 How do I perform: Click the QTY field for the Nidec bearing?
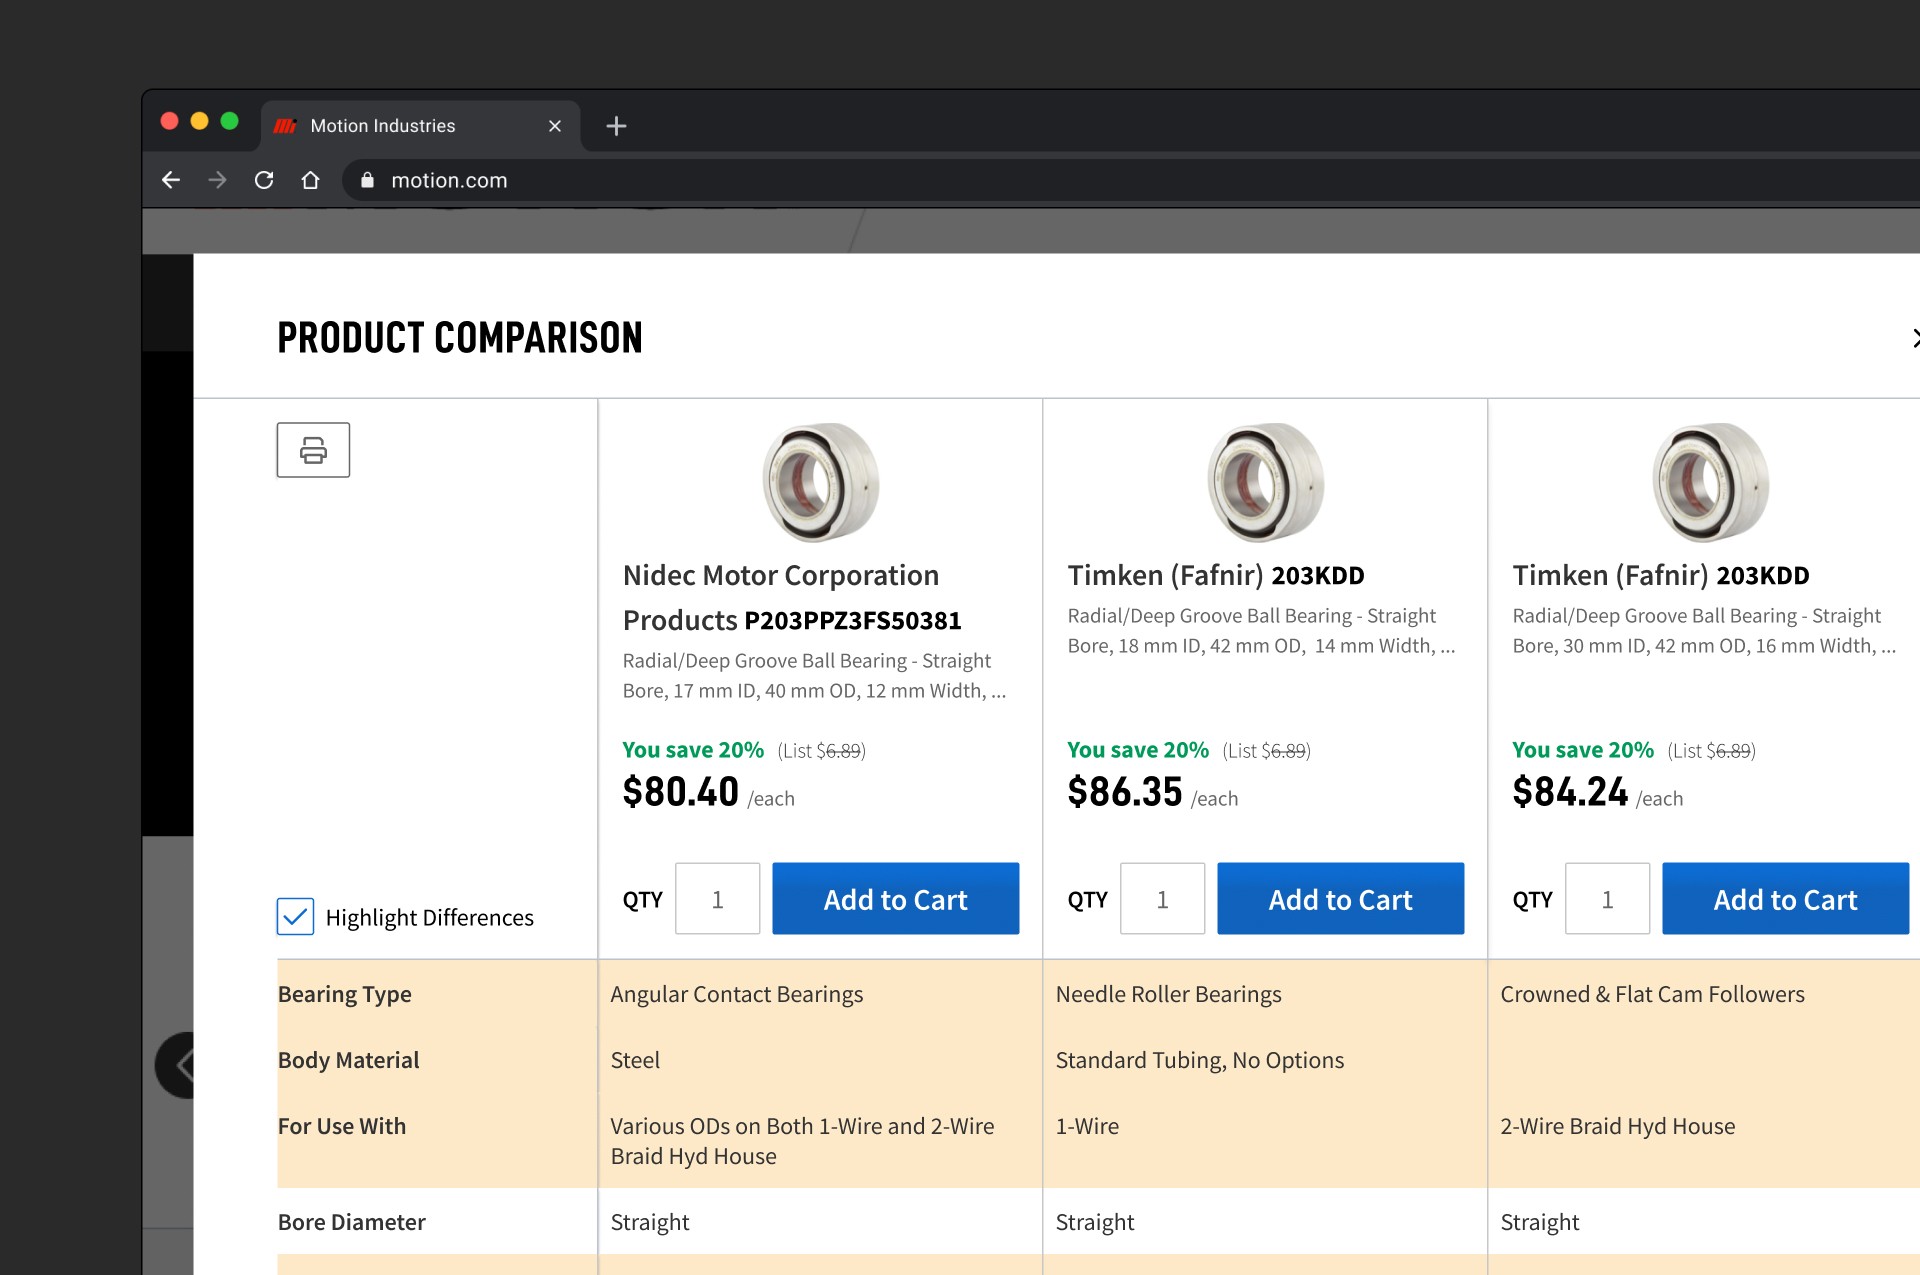pos(717,899)
